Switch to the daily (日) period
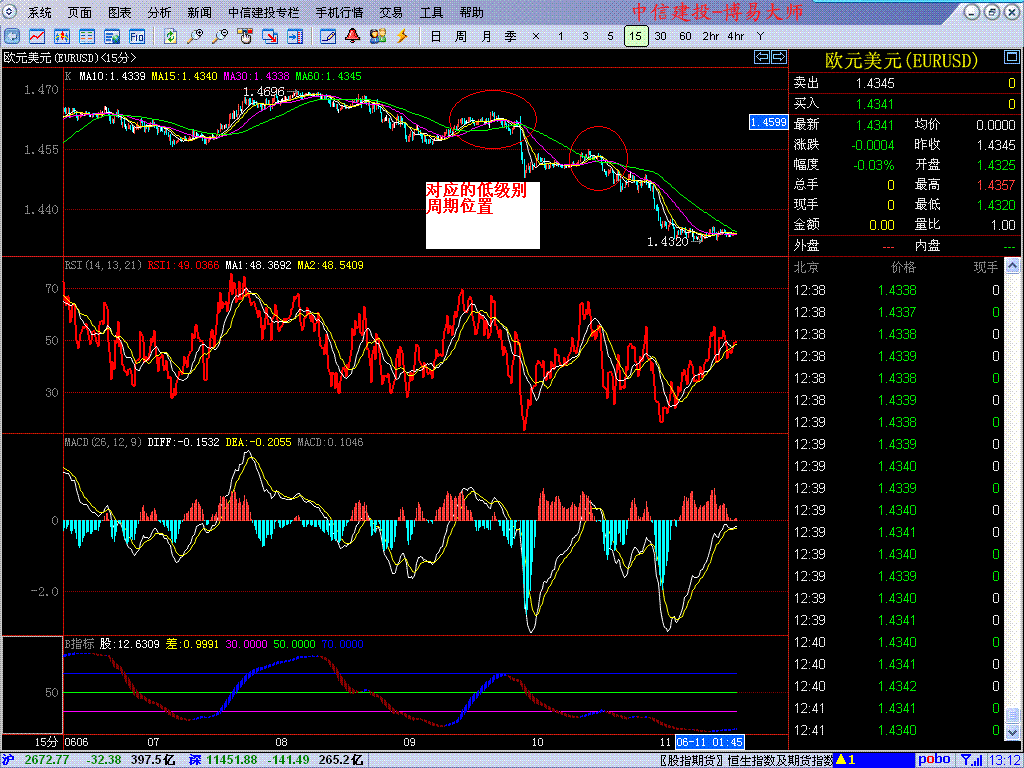The height and width of the screenshot is (768, 1024). [x=436, y=36]
